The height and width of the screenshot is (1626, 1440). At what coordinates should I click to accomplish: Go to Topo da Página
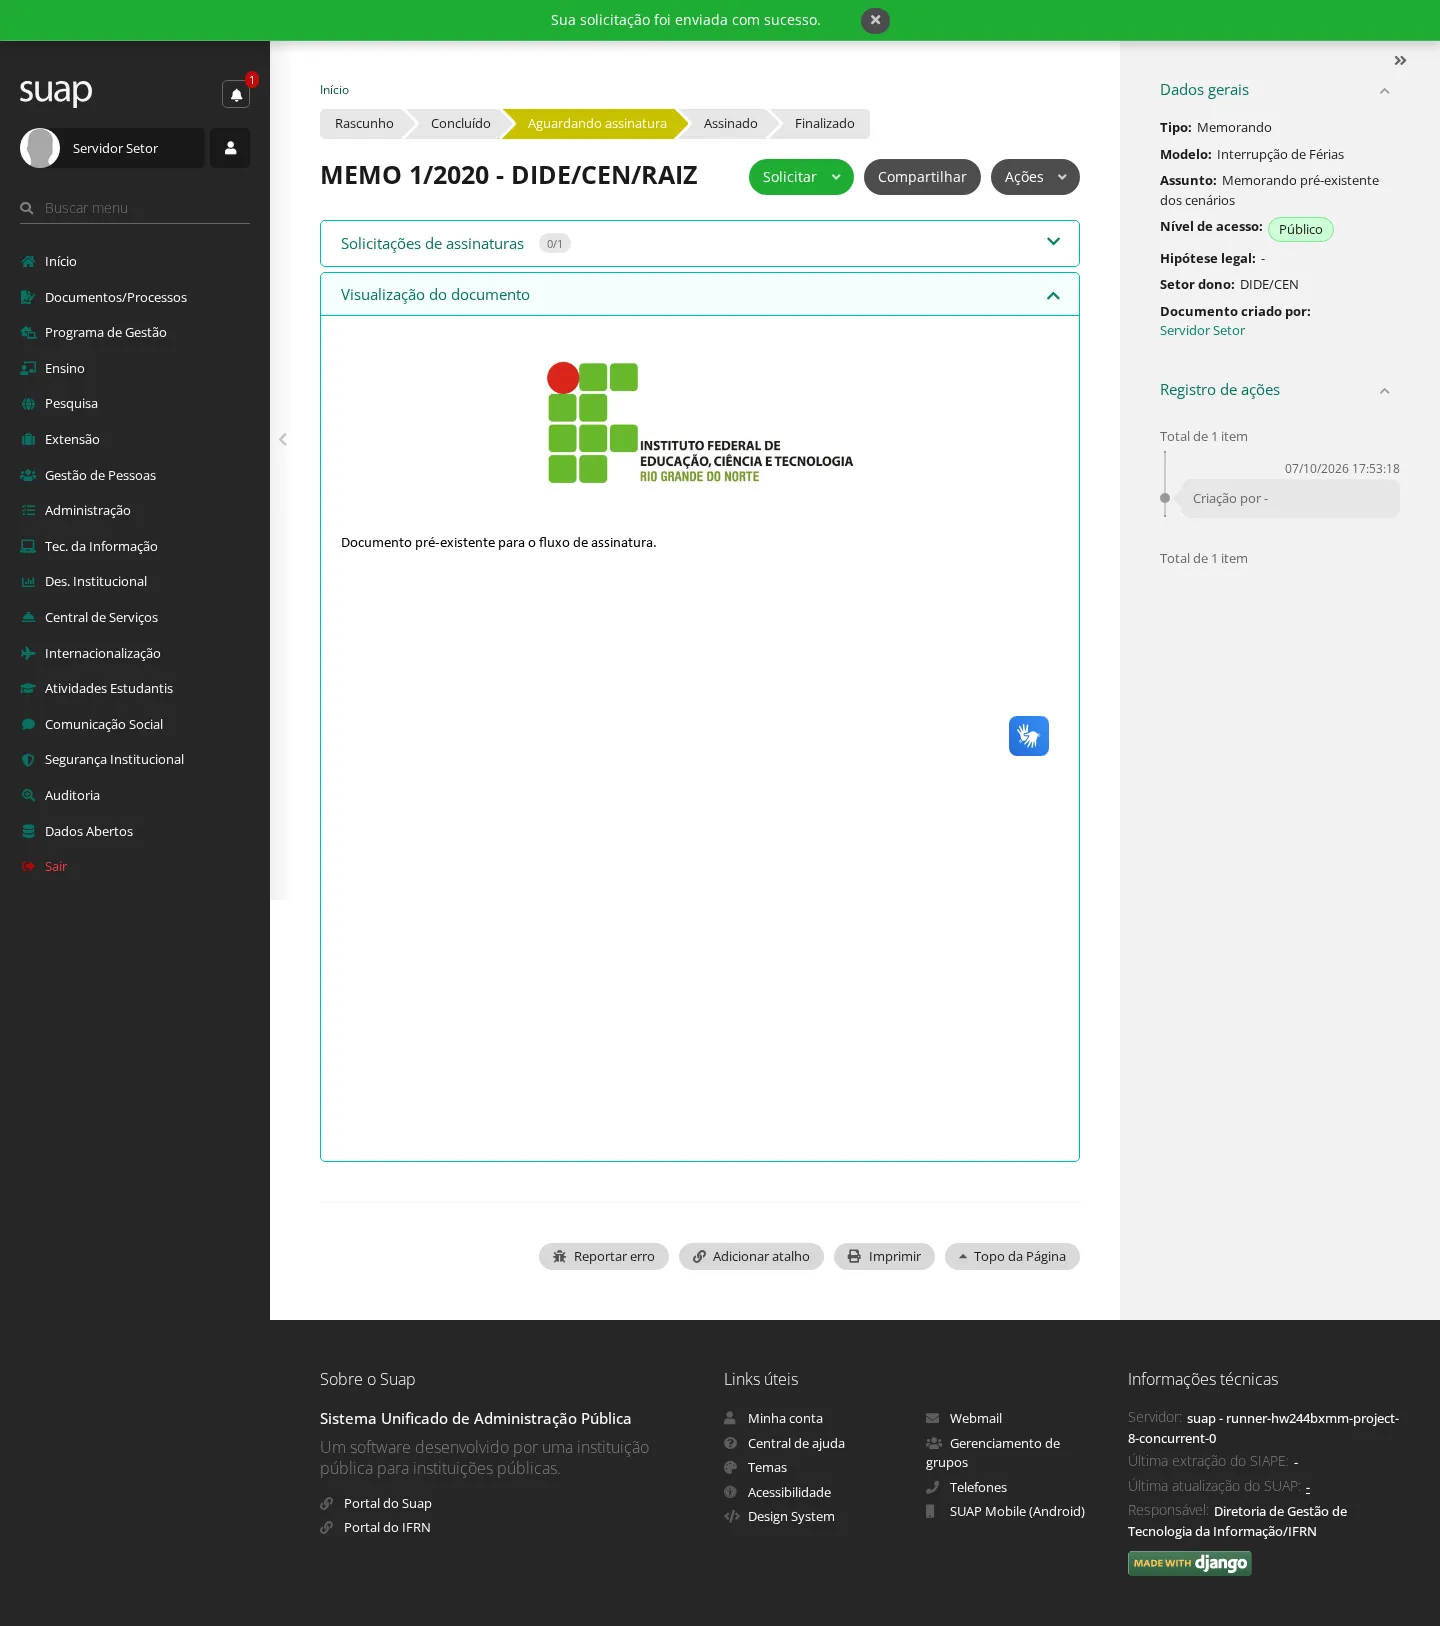(x=1012, y=1256)
